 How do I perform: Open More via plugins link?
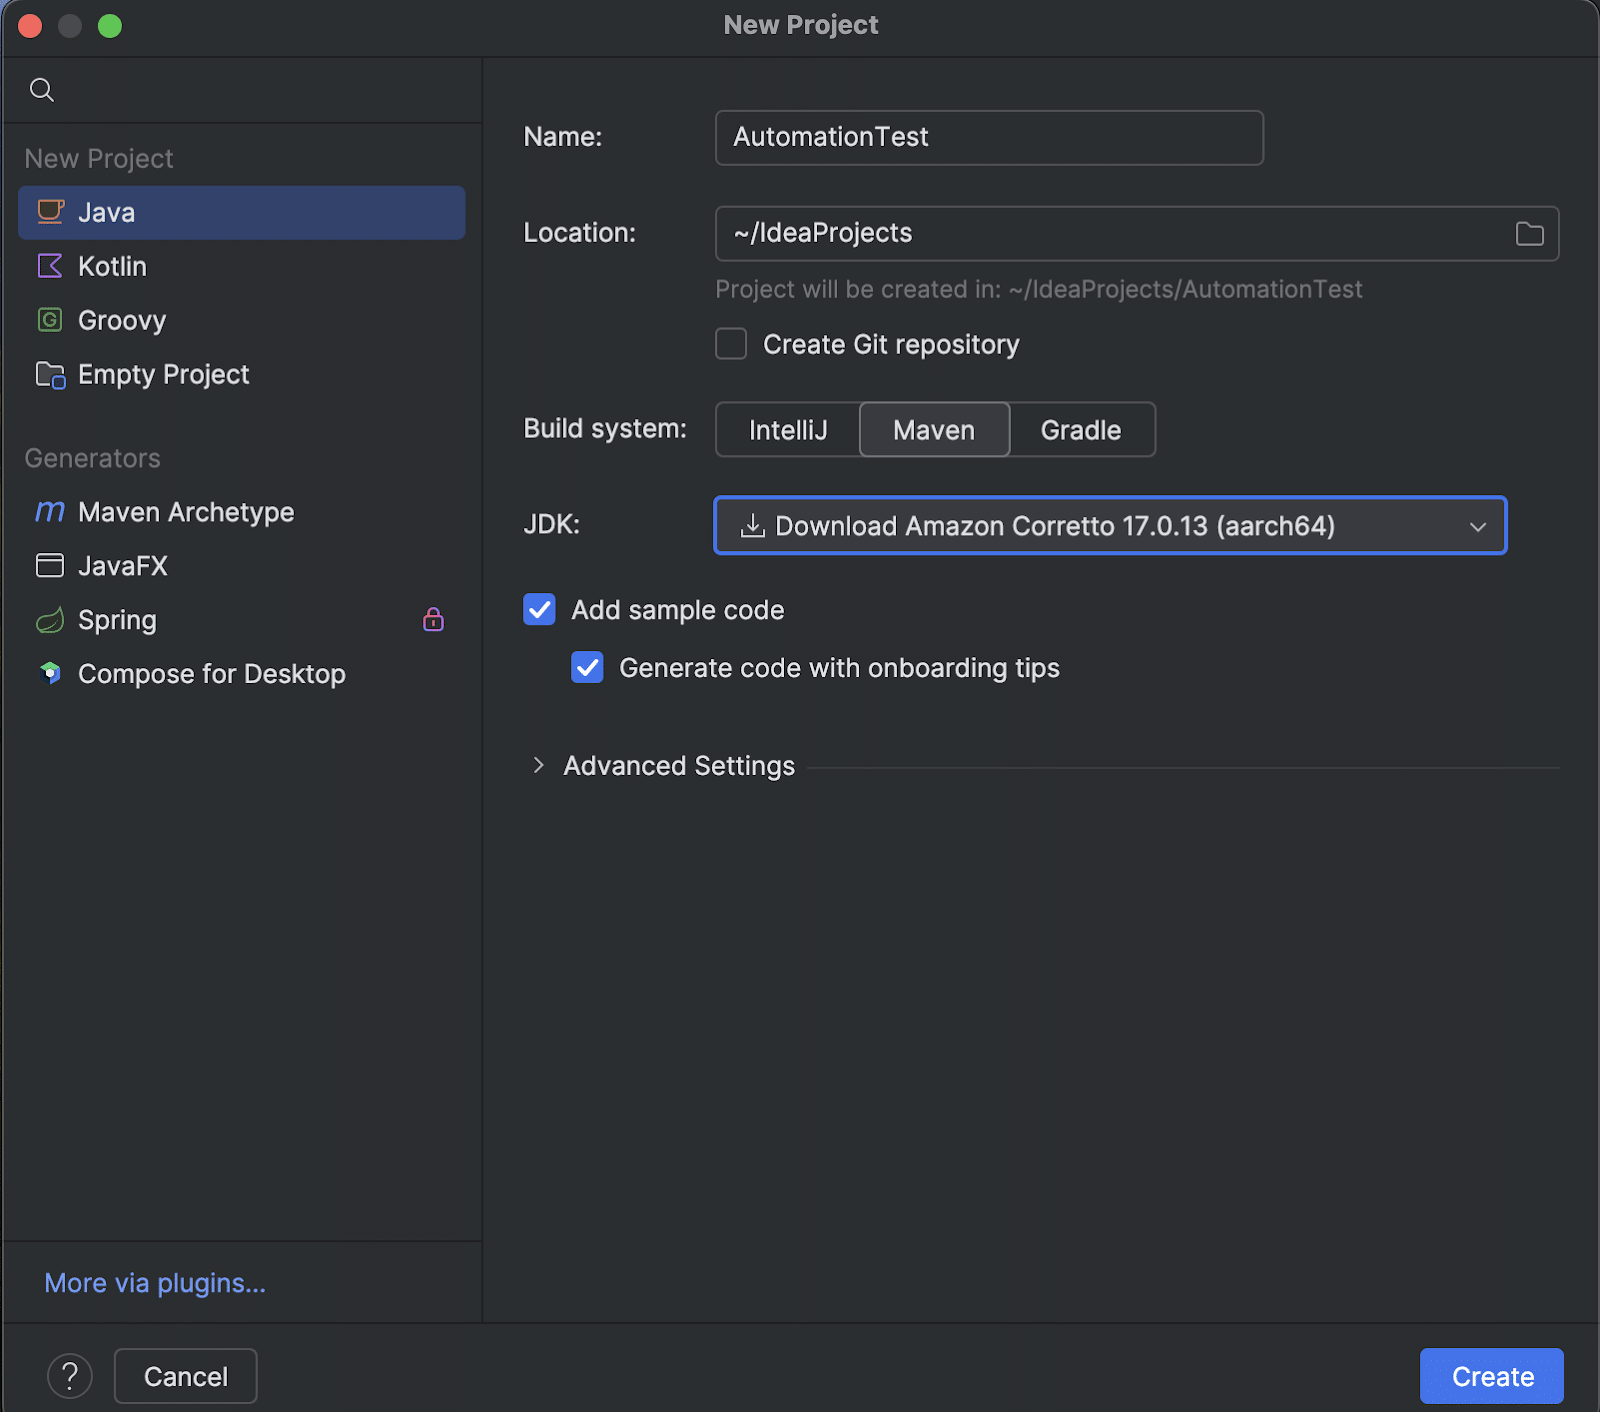tap(154, 1283)
